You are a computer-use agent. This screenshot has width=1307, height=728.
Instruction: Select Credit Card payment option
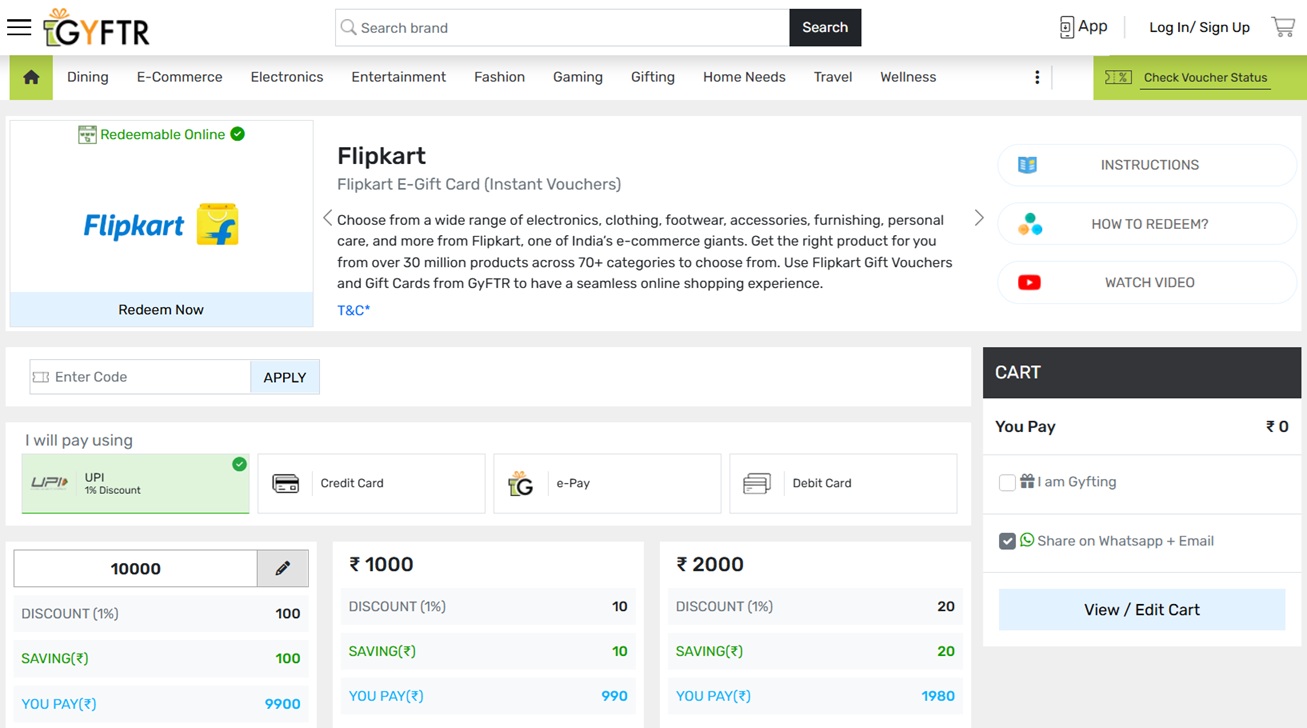pos(371,483)
